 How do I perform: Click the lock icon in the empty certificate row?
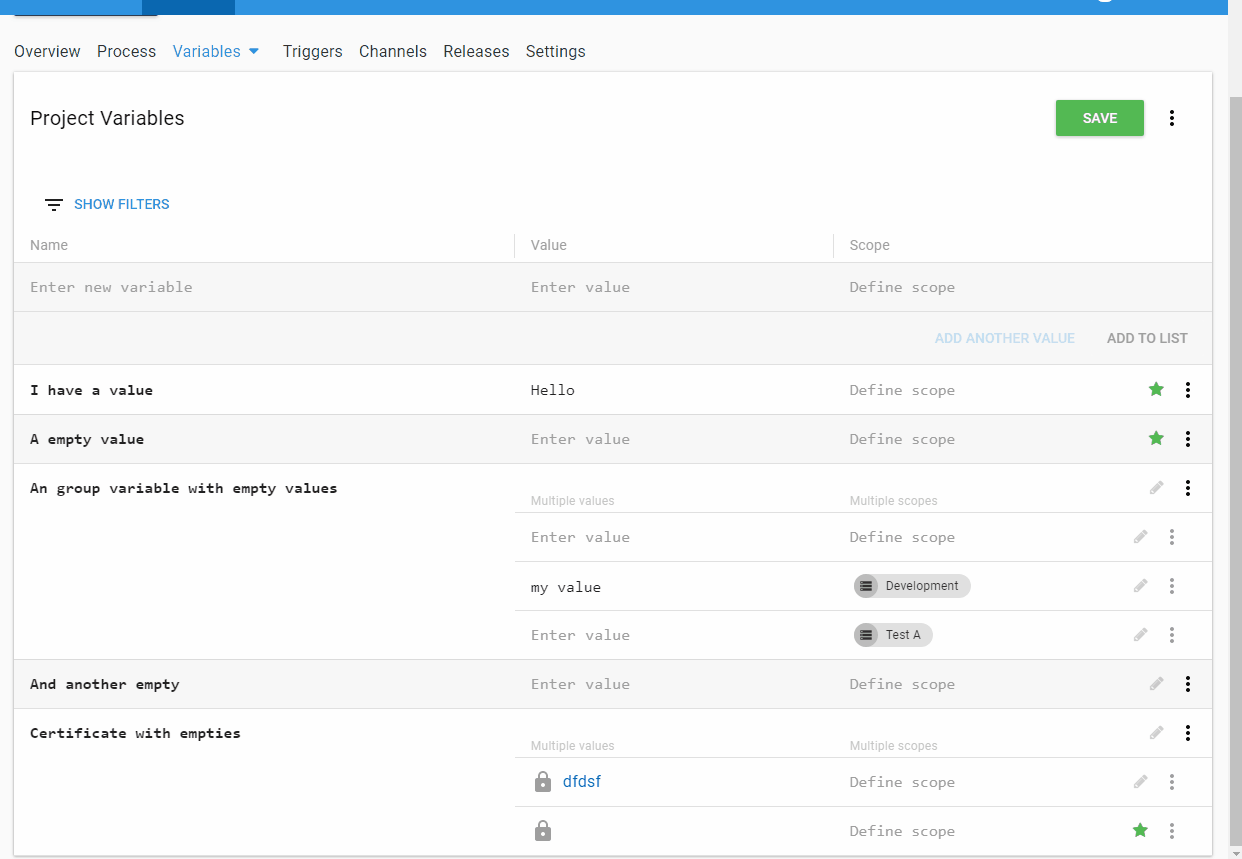[x=543, y=831]
